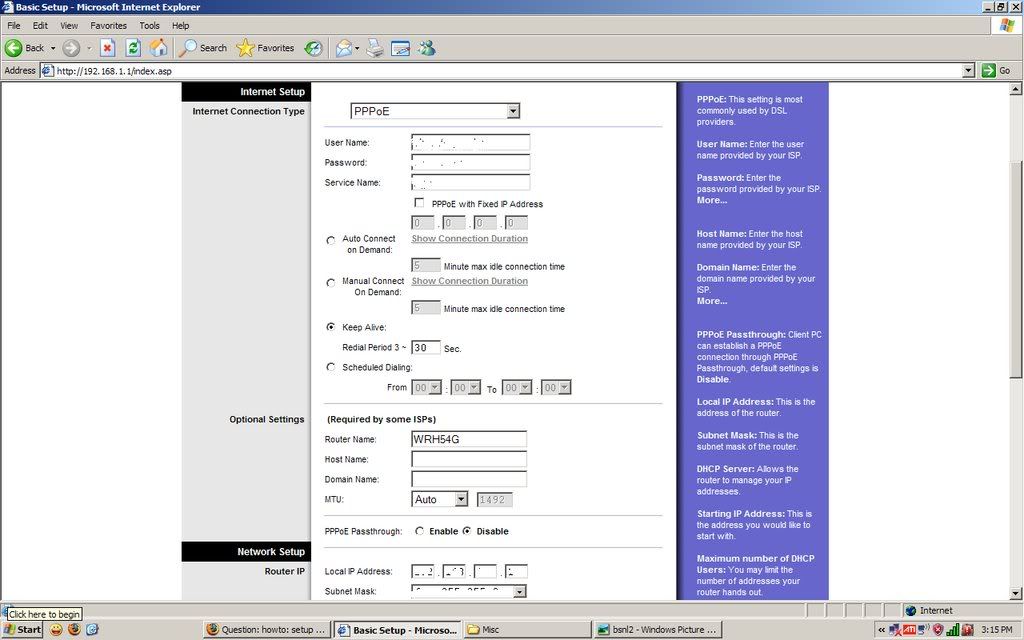
Task: Click the page vertical scrollbar thumb
Action: 1016,268
